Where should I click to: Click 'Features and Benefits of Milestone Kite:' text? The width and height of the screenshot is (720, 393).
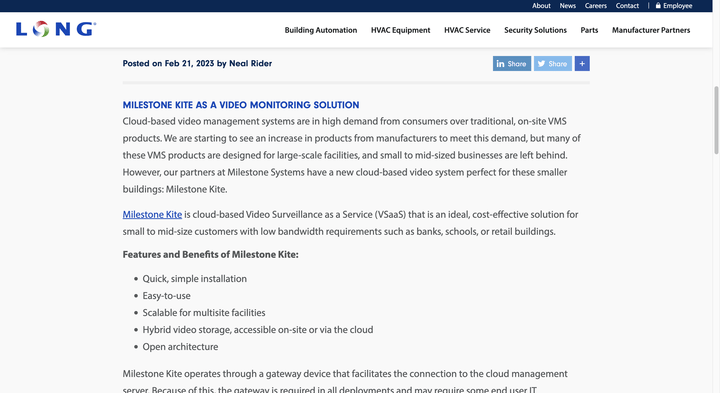[x=210, y=254]
